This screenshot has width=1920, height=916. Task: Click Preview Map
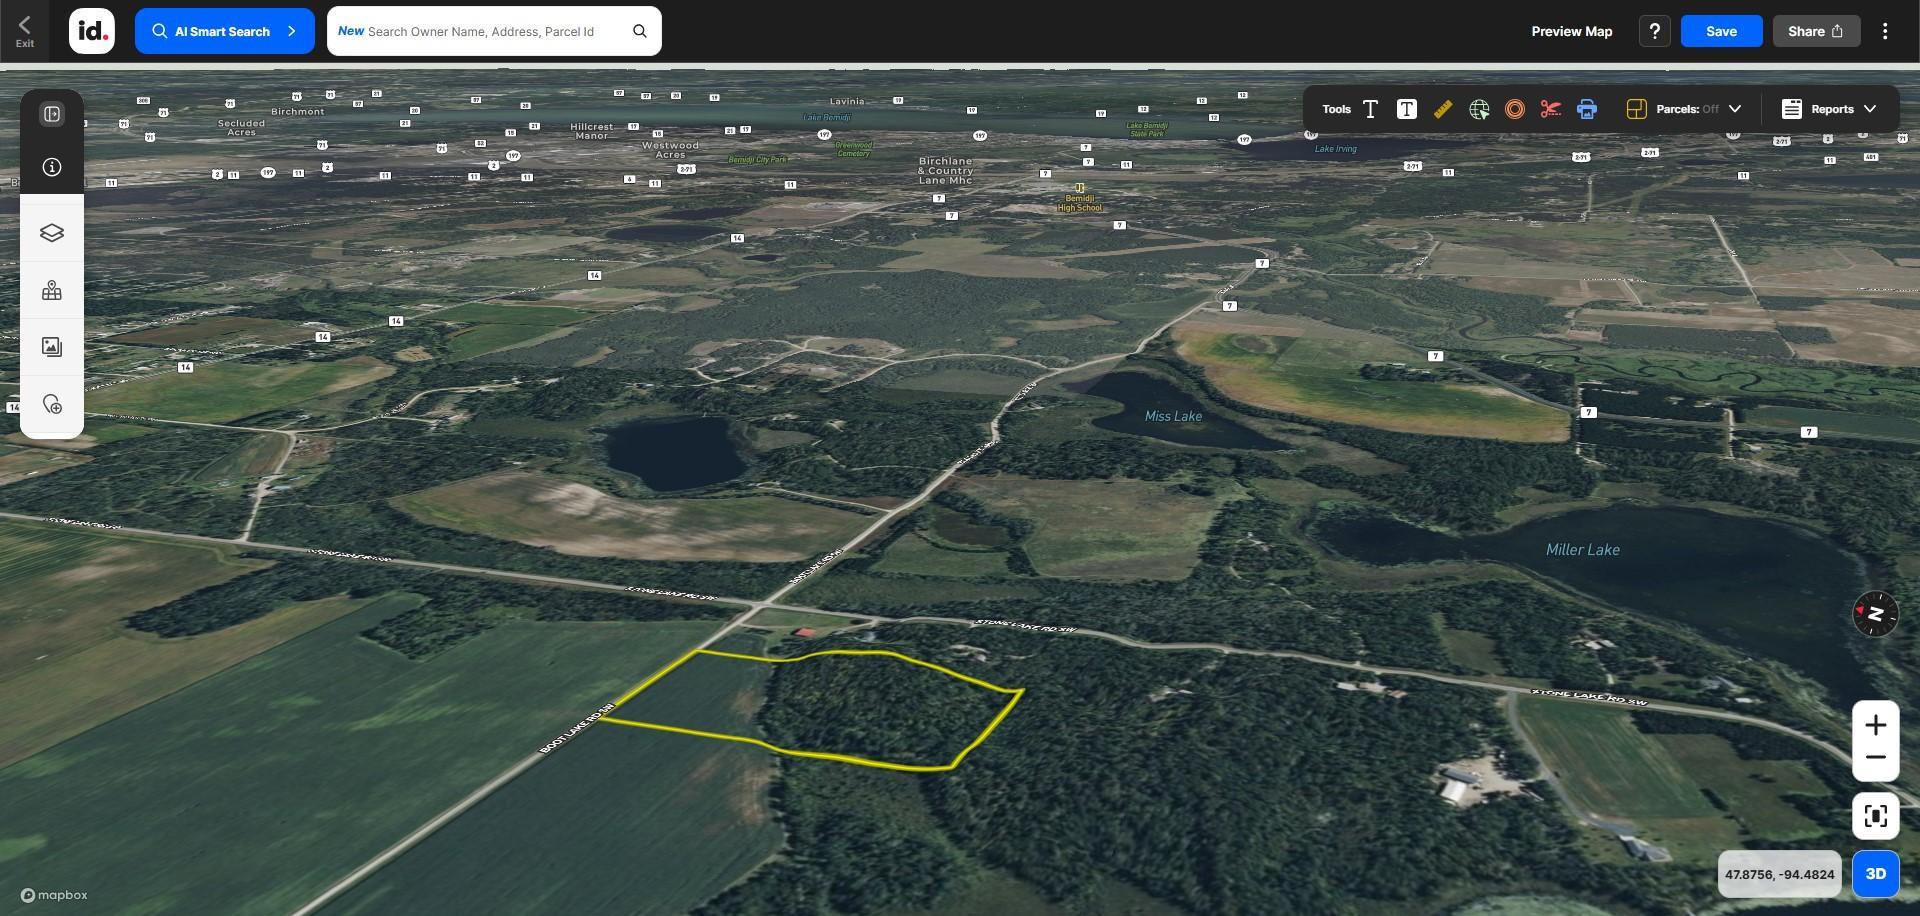[1571, 31]
